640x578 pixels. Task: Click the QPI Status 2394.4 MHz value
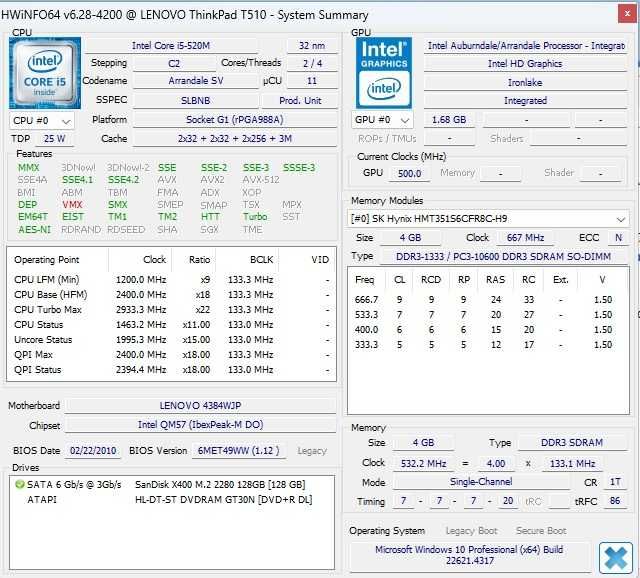141,370
